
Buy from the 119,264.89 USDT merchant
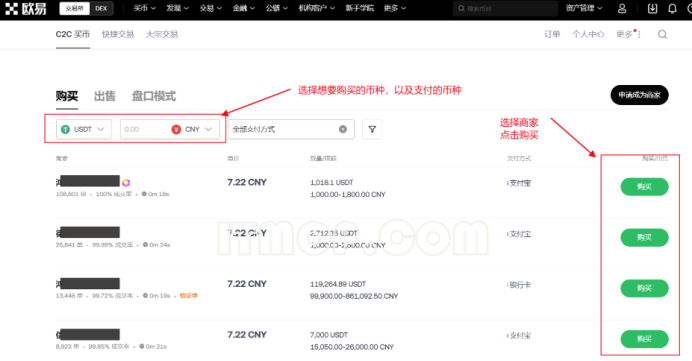(644, 288)
